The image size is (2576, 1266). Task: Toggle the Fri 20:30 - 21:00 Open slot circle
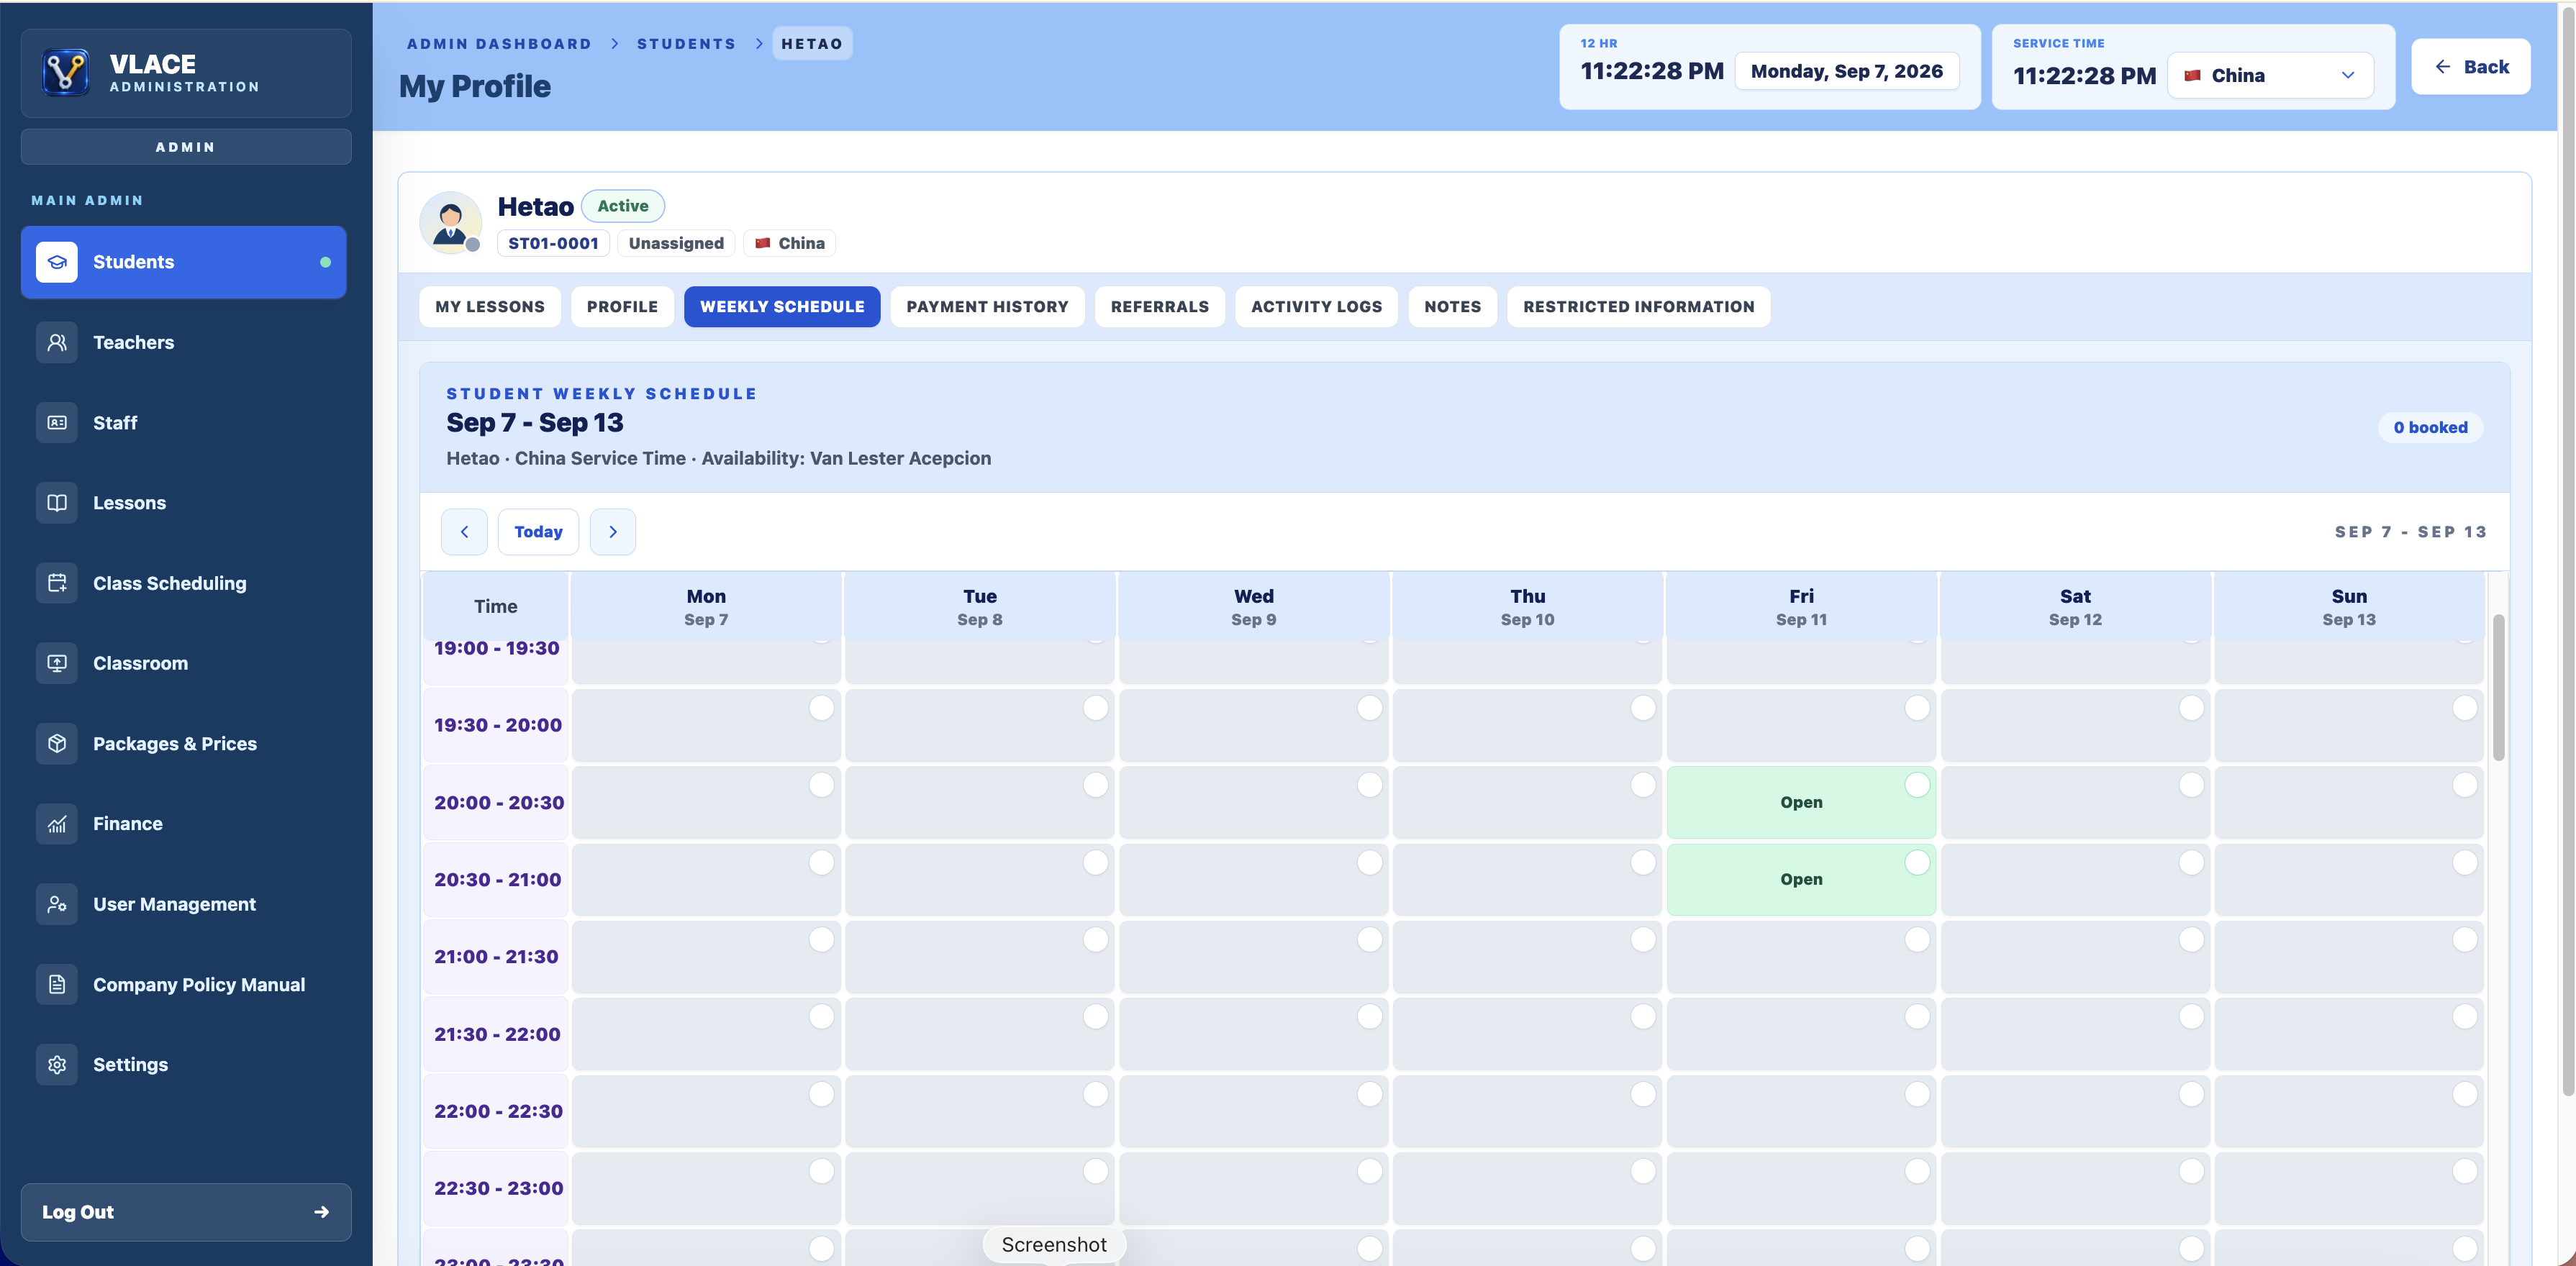coord(1917,862)
